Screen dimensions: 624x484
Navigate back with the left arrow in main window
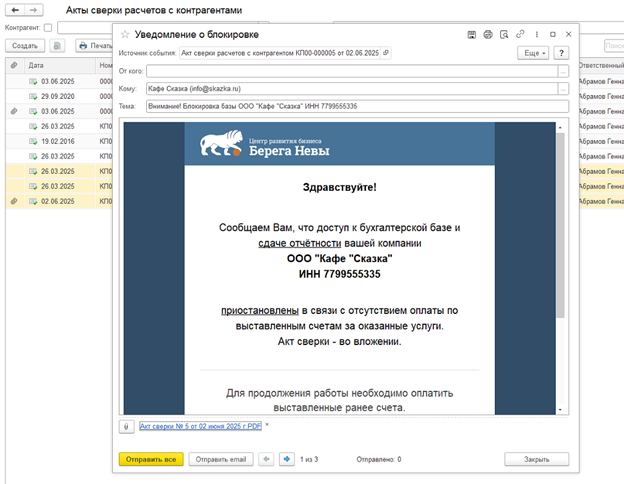(x=15, y=10)
